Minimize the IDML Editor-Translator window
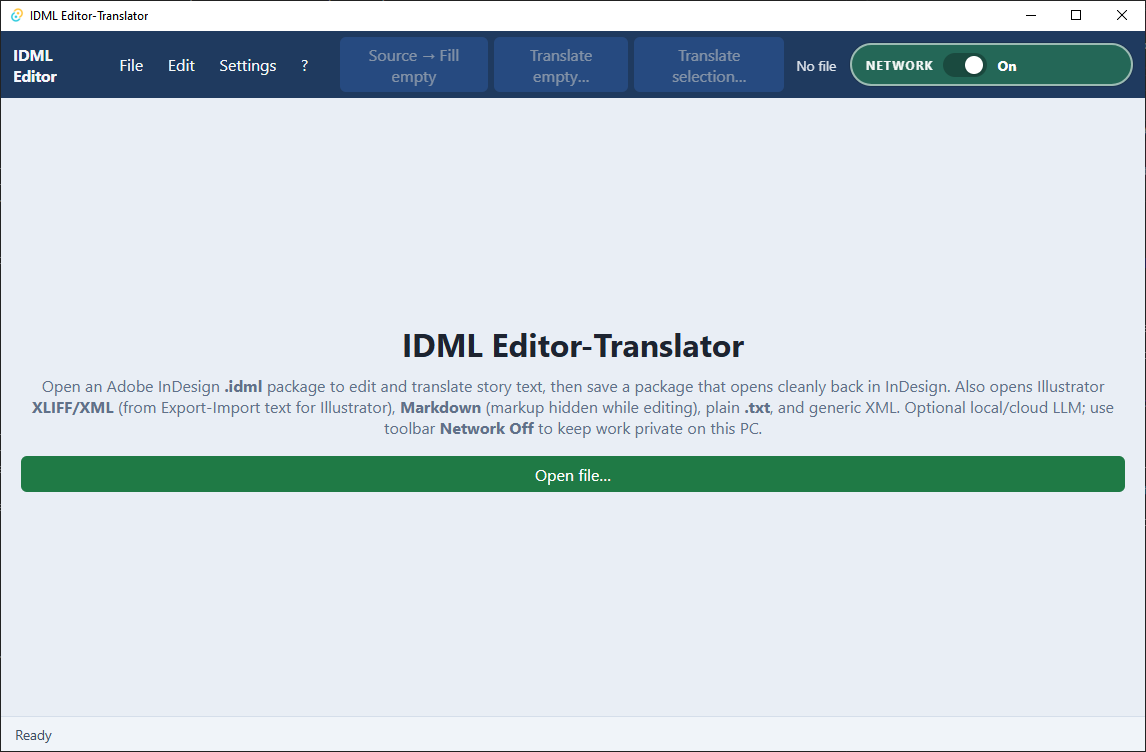Image resolution: width=1146 pixels, height=752 pixels. pos(1031,15)
